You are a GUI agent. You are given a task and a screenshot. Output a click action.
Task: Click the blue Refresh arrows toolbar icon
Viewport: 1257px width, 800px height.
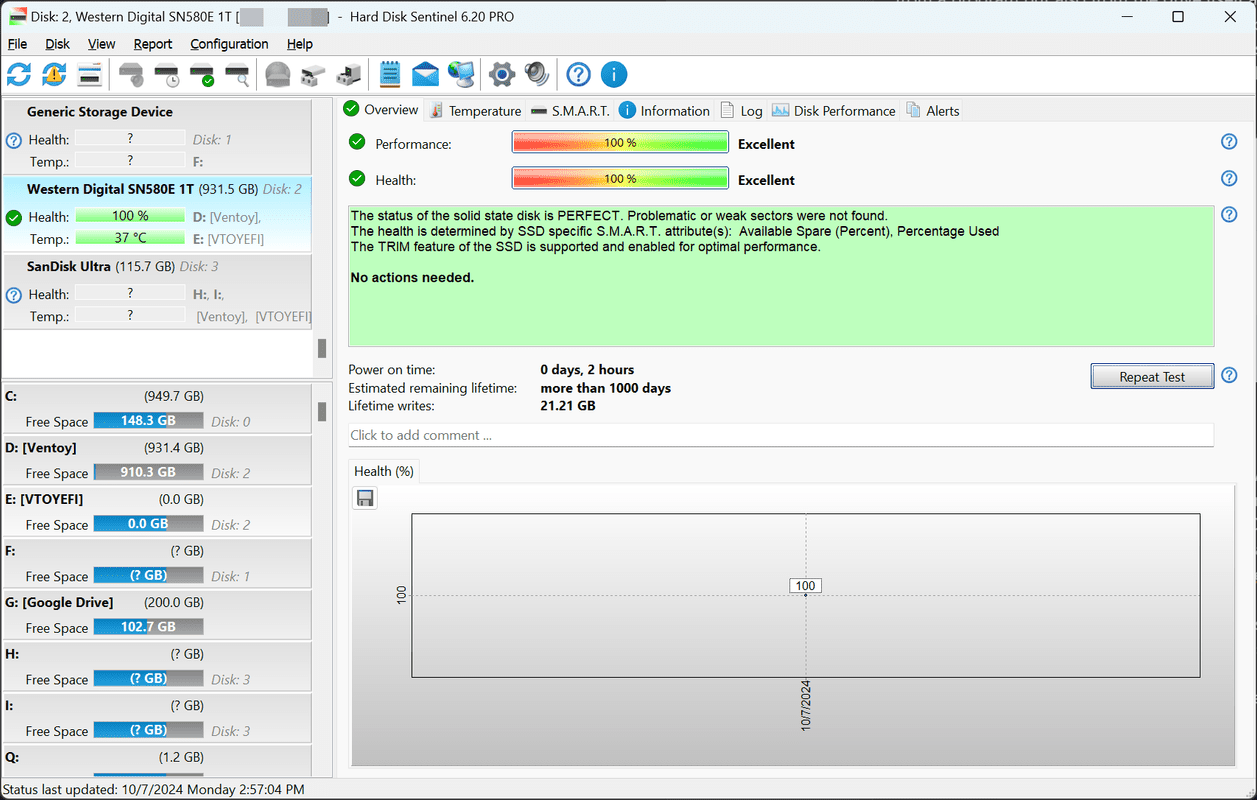[19, 74]
